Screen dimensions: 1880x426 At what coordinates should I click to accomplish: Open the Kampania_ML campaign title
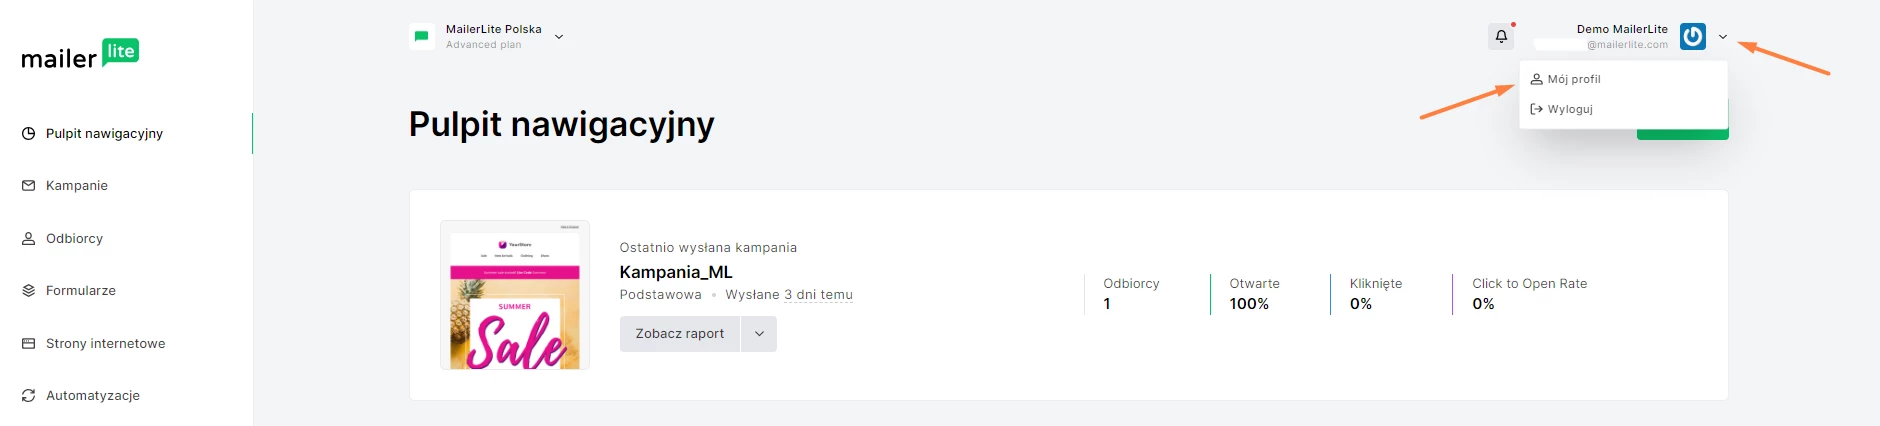tap(676, 272)
